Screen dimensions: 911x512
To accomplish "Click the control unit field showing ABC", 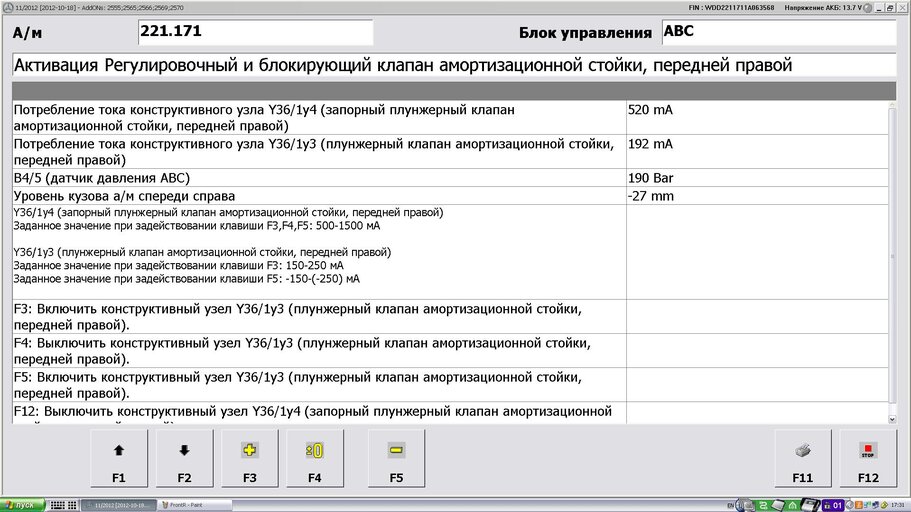I will pos(778,32).
